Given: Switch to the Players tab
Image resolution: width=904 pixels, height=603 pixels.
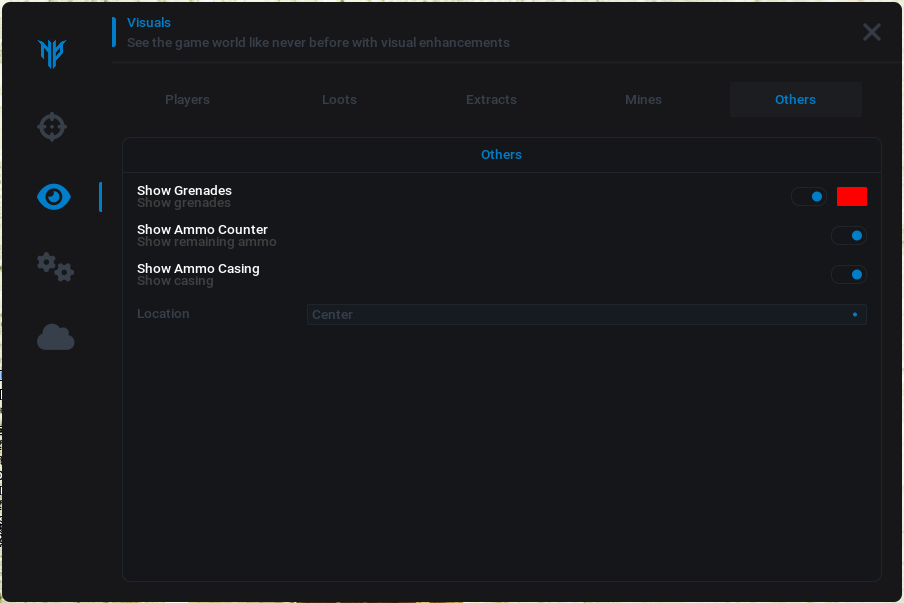Looking at the screenshot, I should point(187,100).
